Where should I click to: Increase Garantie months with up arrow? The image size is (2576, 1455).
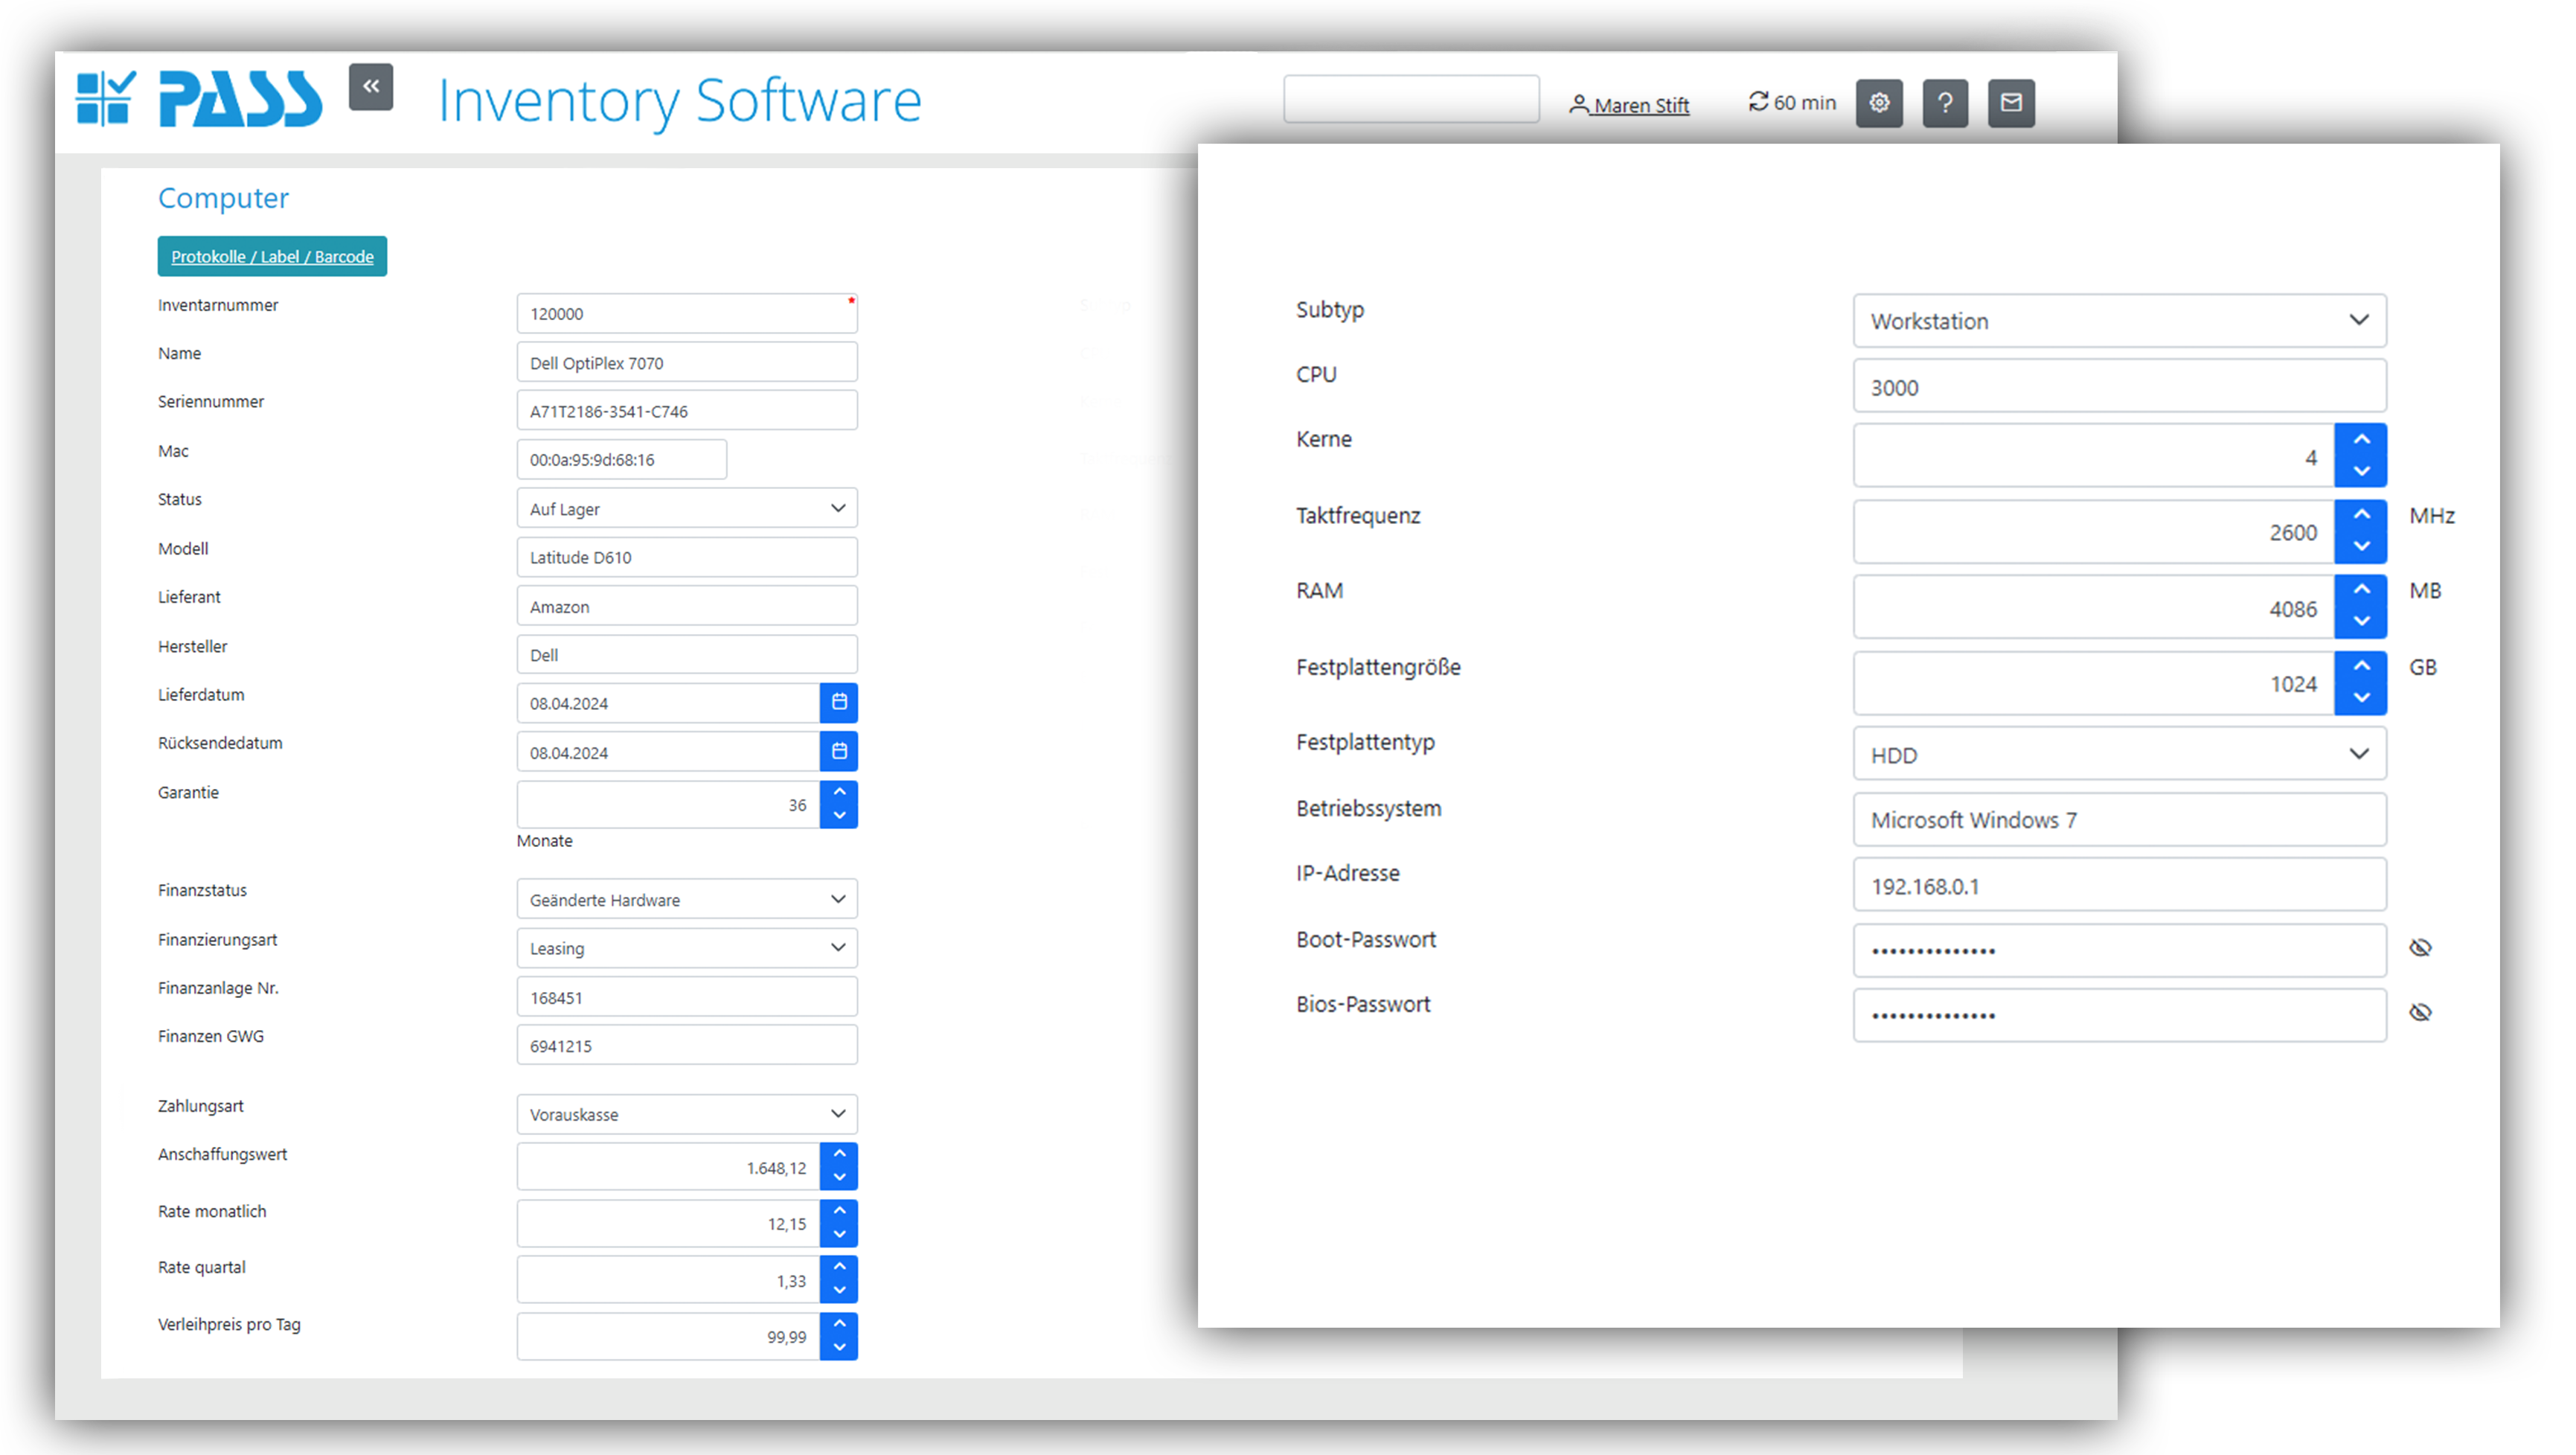[839, 792]
